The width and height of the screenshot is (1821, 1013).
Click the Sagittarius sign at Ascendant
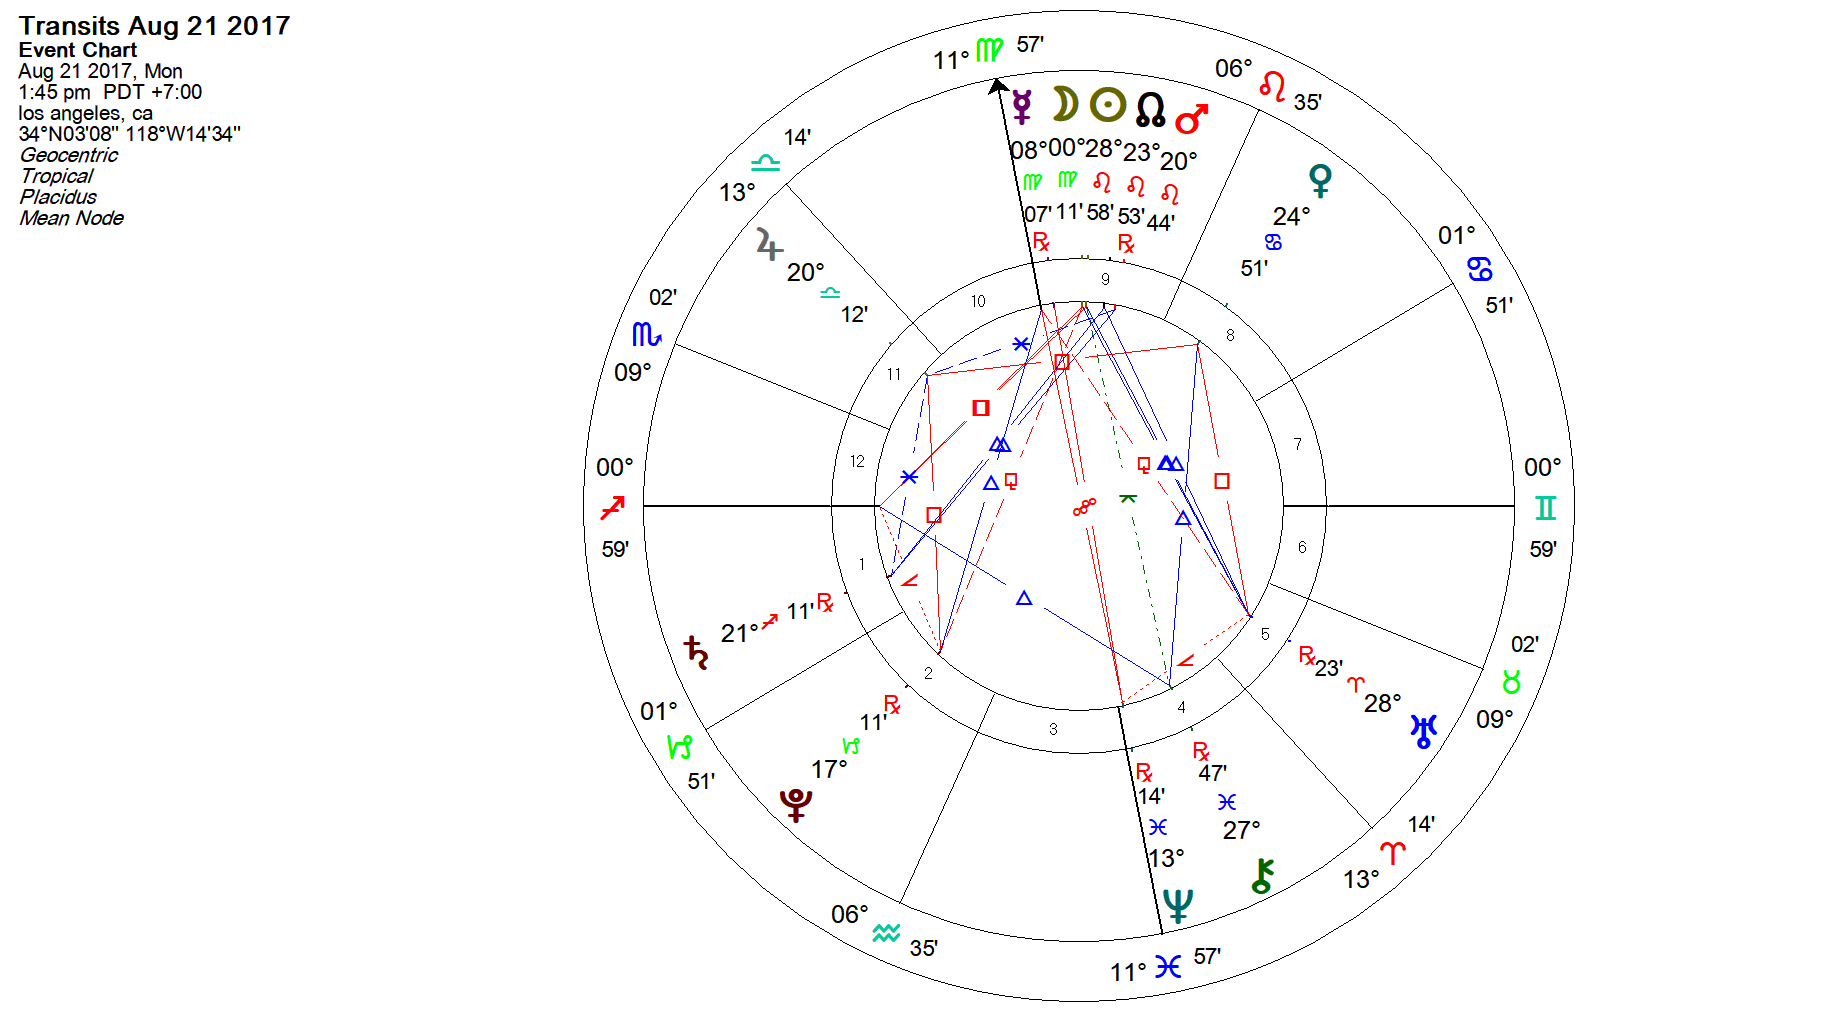[612, 508]
